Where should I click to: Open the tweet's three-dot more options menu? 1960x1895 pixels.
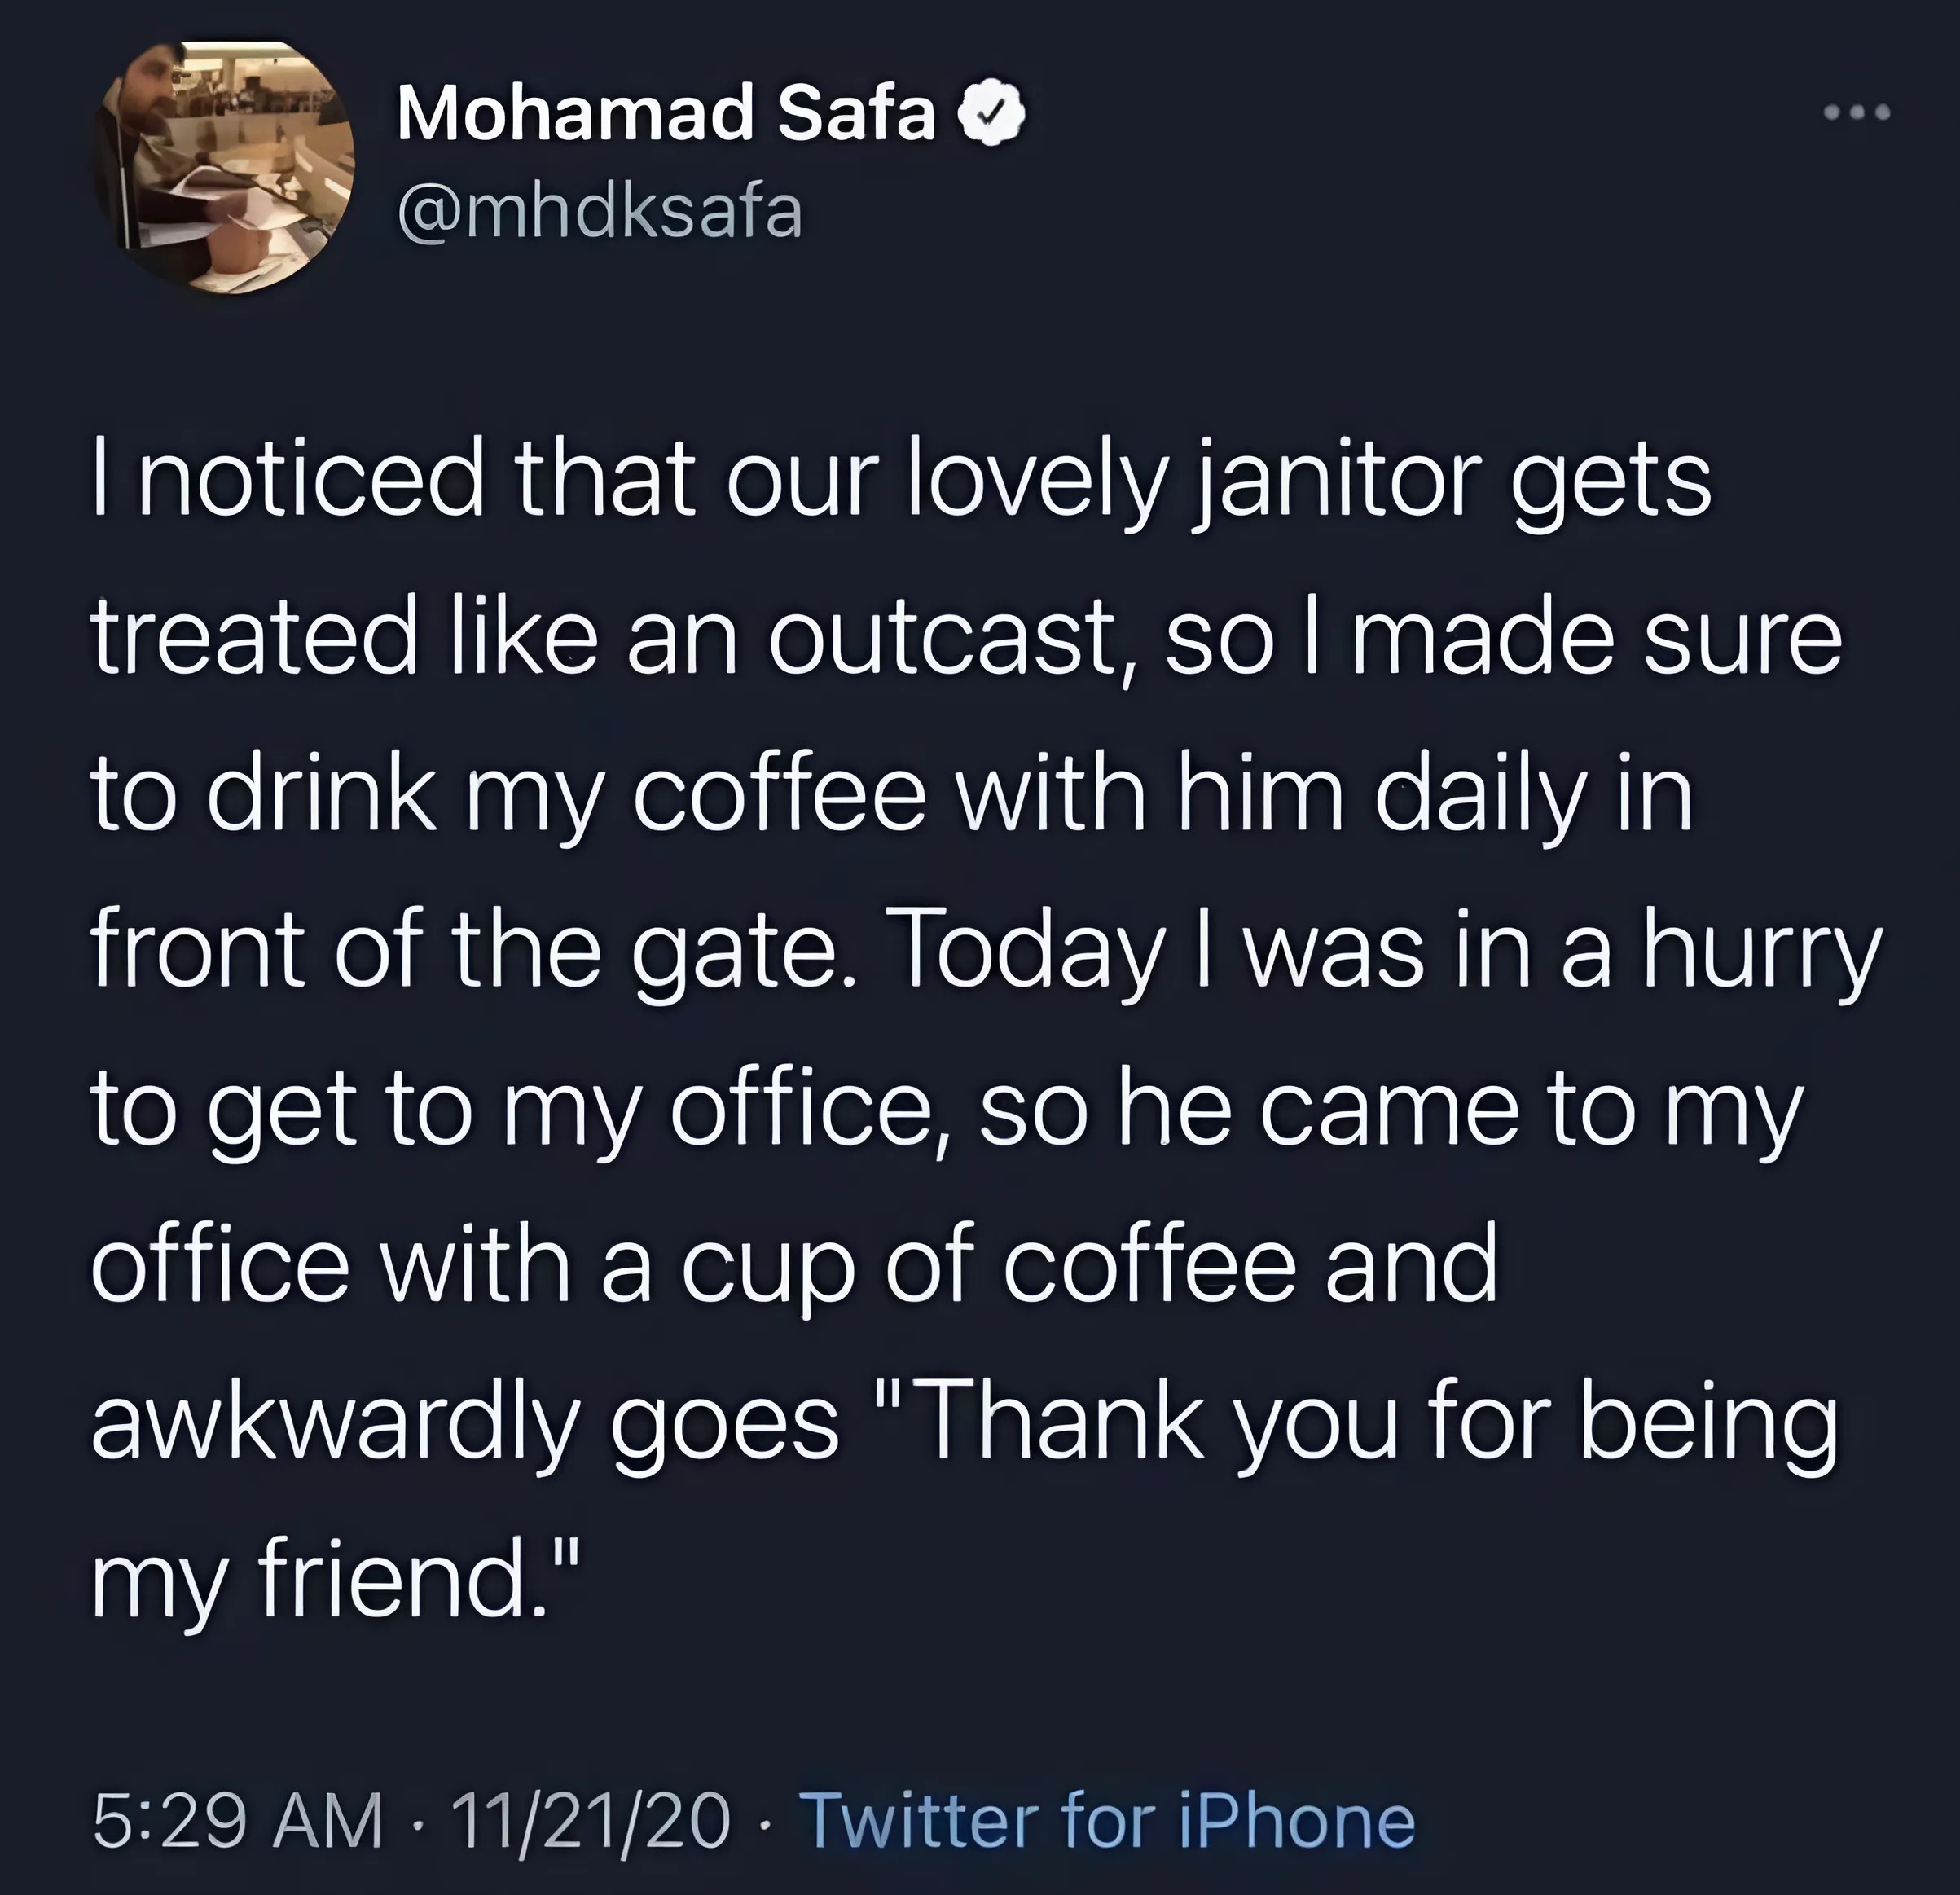[x=1856, y=113]
